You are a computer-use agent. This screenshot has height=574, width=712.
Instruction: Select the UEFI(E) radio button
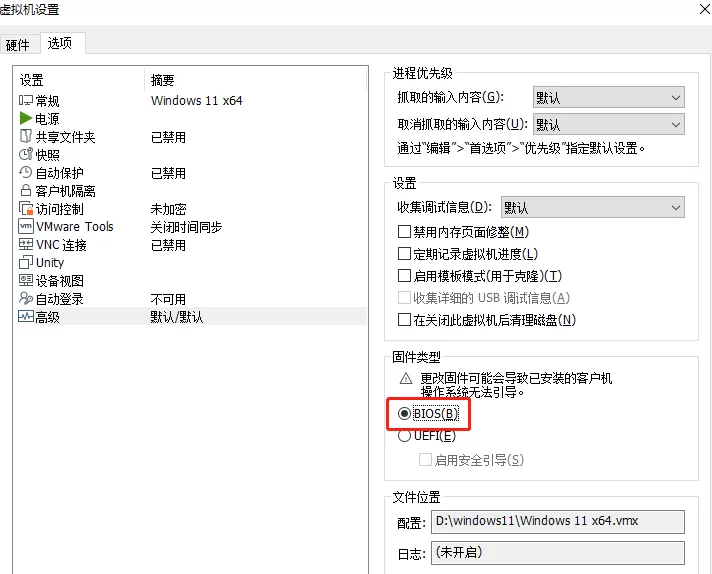click(404, 436)
